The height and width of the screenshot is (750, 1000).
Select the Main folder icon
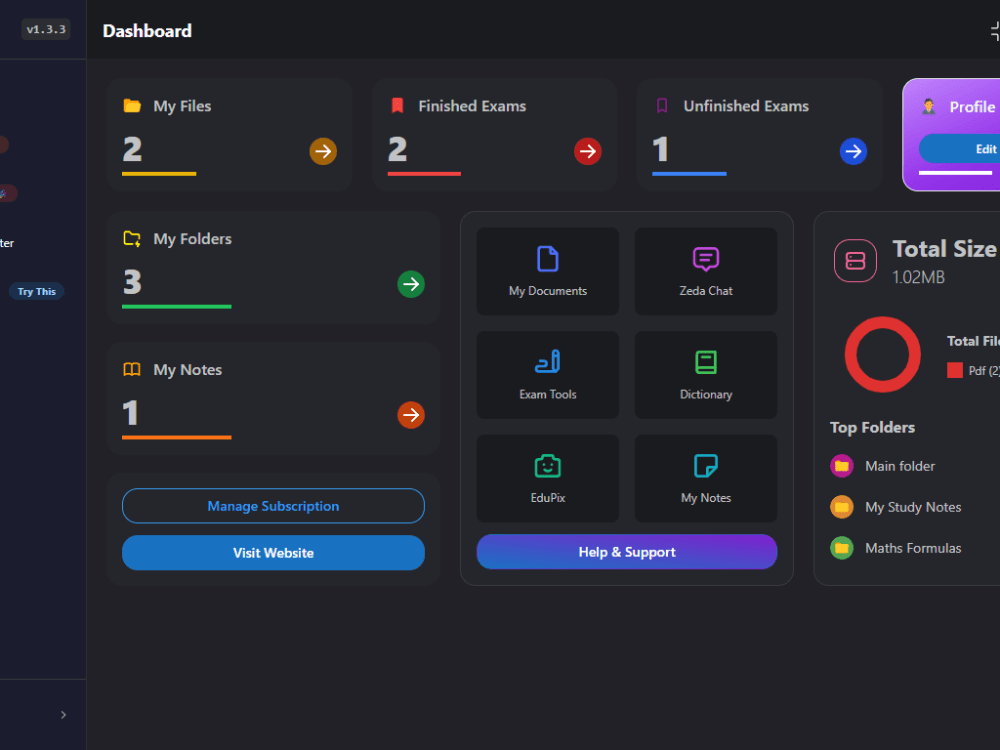click(842, 466)
